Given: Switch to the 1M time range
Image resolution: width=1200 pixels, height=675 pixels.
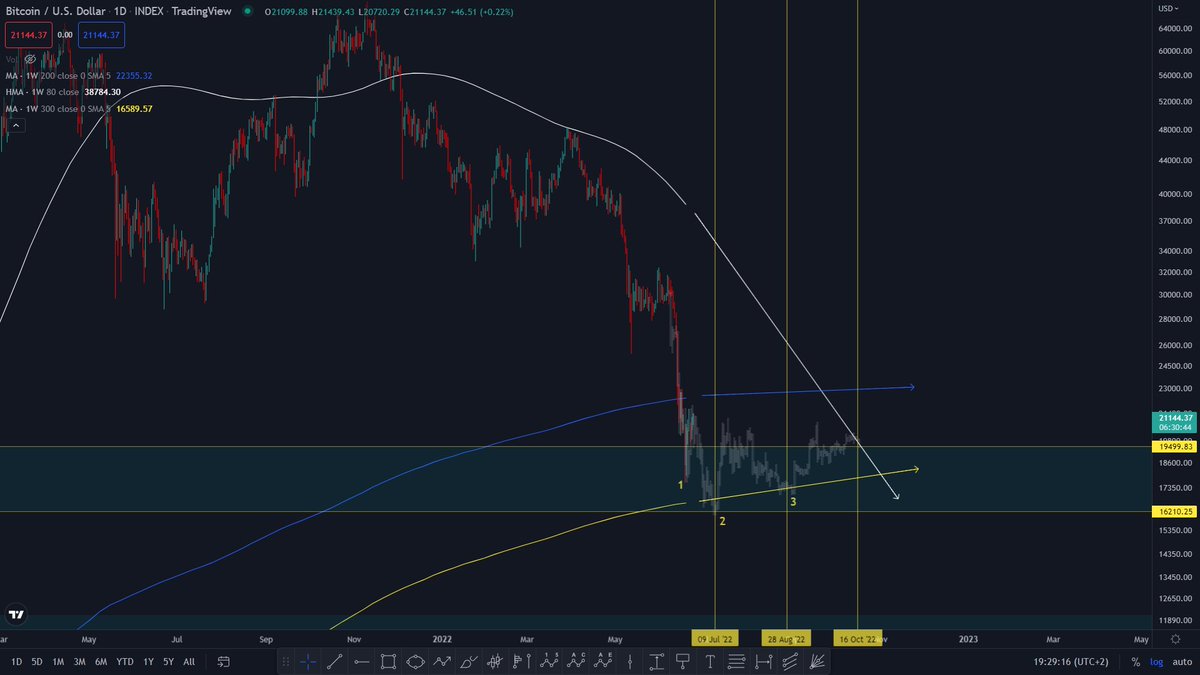Looking at the screenshot, I should click(58, 661).
